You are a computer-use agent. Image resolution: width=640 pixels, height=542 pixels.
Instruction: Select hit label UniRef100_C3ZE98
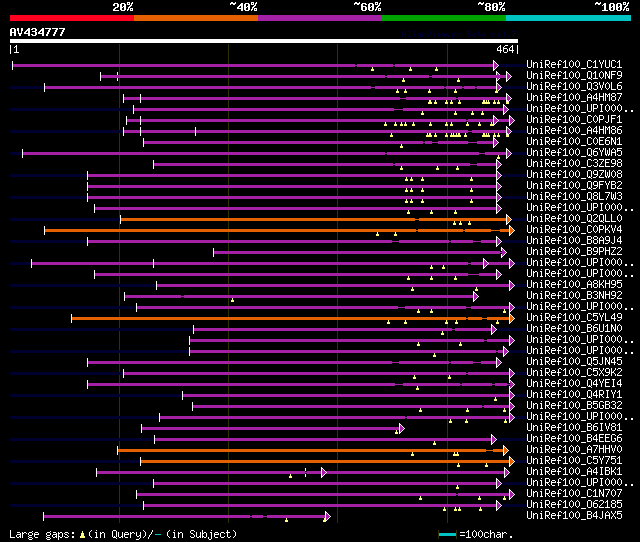point(574,164)
